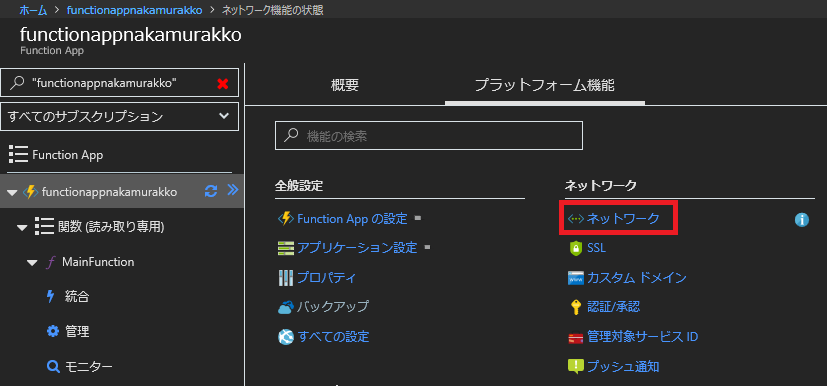Click the list icon beside 関数 (読み取り専用)
Viewport: 827px width, 386px height.
(x=45, y=227)
